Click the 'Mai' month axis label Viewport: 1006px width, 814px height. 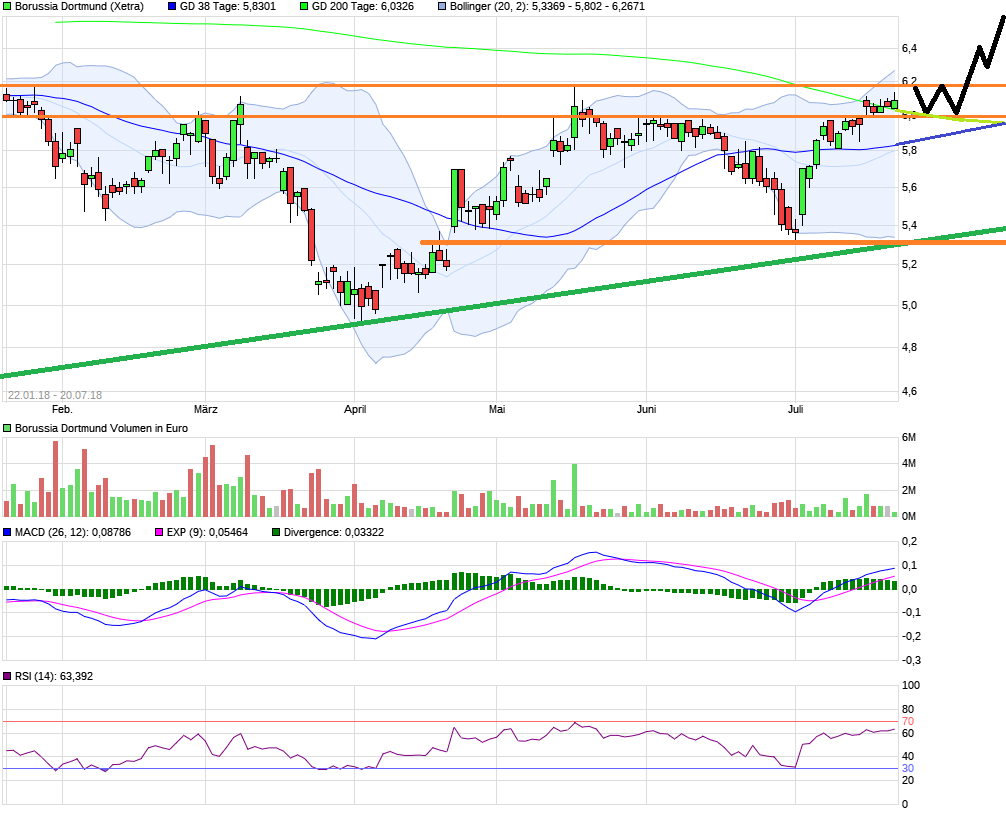point(497,409)
